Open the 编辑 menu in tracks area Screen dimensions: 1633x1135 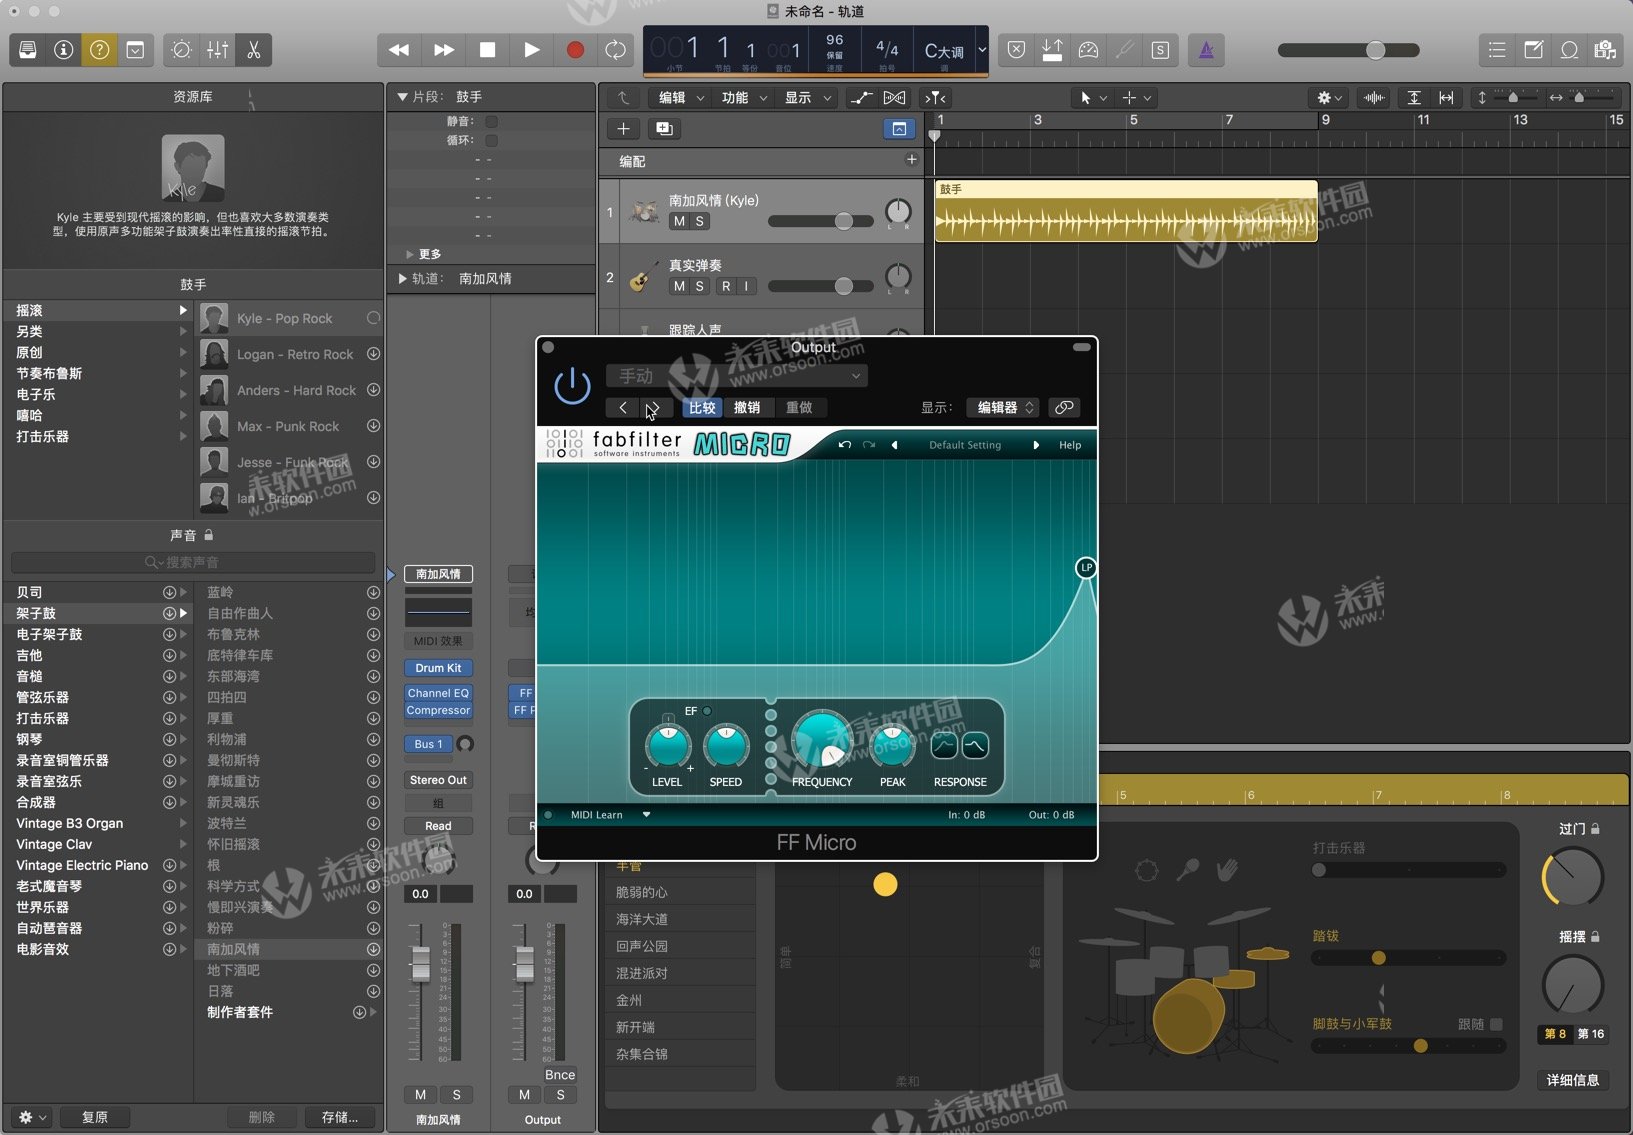click(680, 98)
